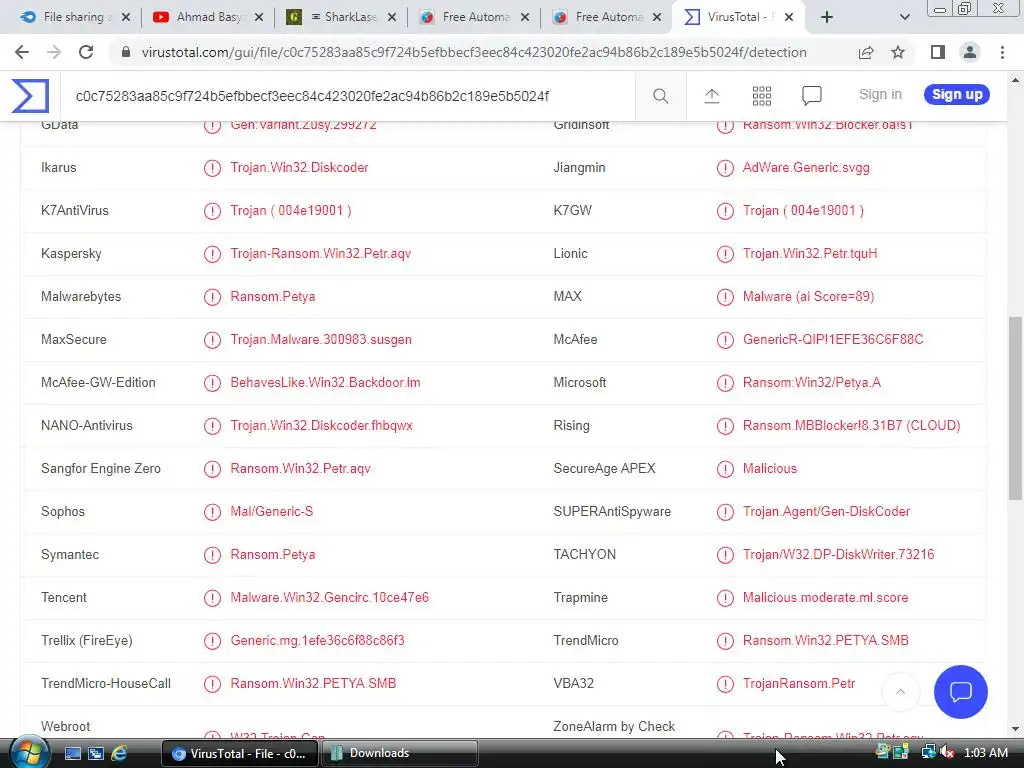Click the blue chat bubble button
This screenshot has height=768, width=1024.
tap(960, 692)
